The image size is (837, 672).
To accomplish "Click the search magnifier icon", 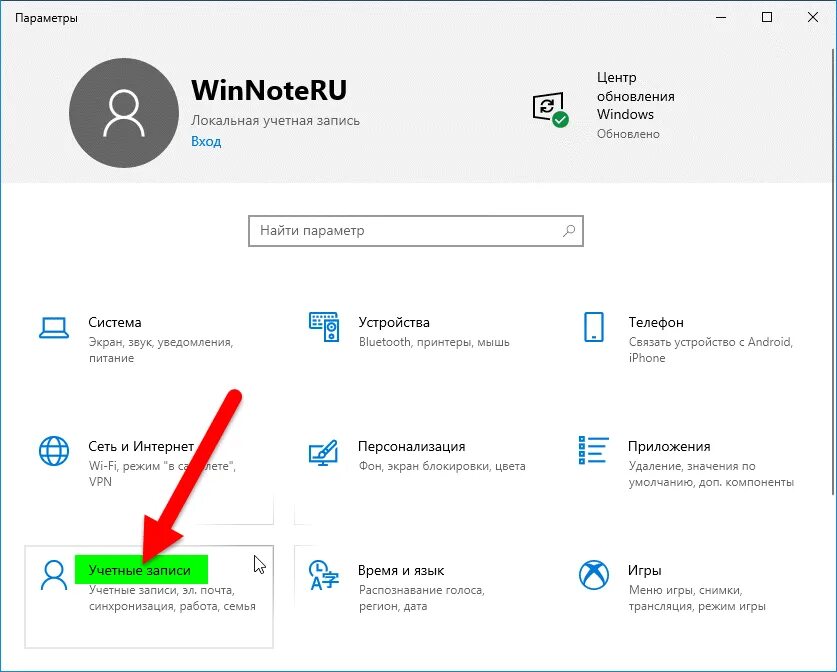I will pyautogui.click(x=569, y=231).
